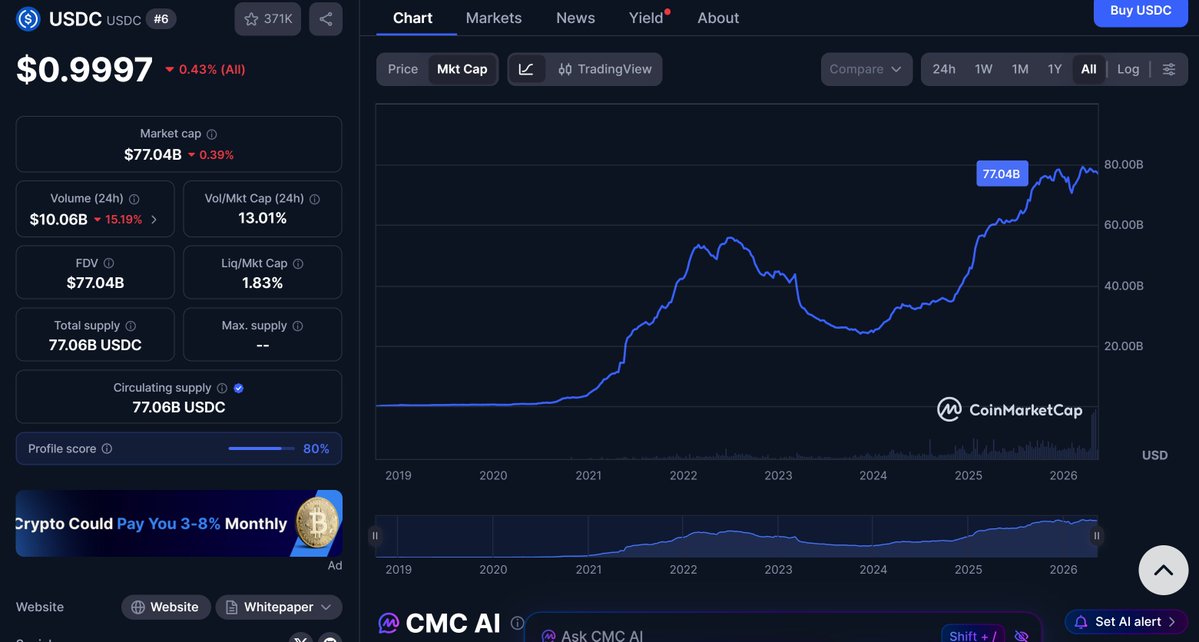Screen dimensions: 1199x642
Task: Click the $0.9997 price text
Action: 84,70
